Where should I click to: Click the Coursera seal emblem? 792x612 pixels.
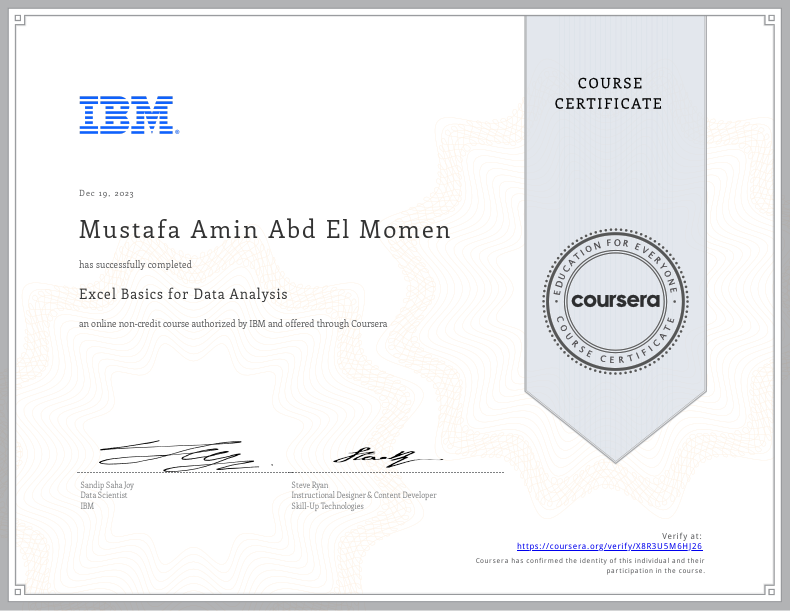(615, 301)
